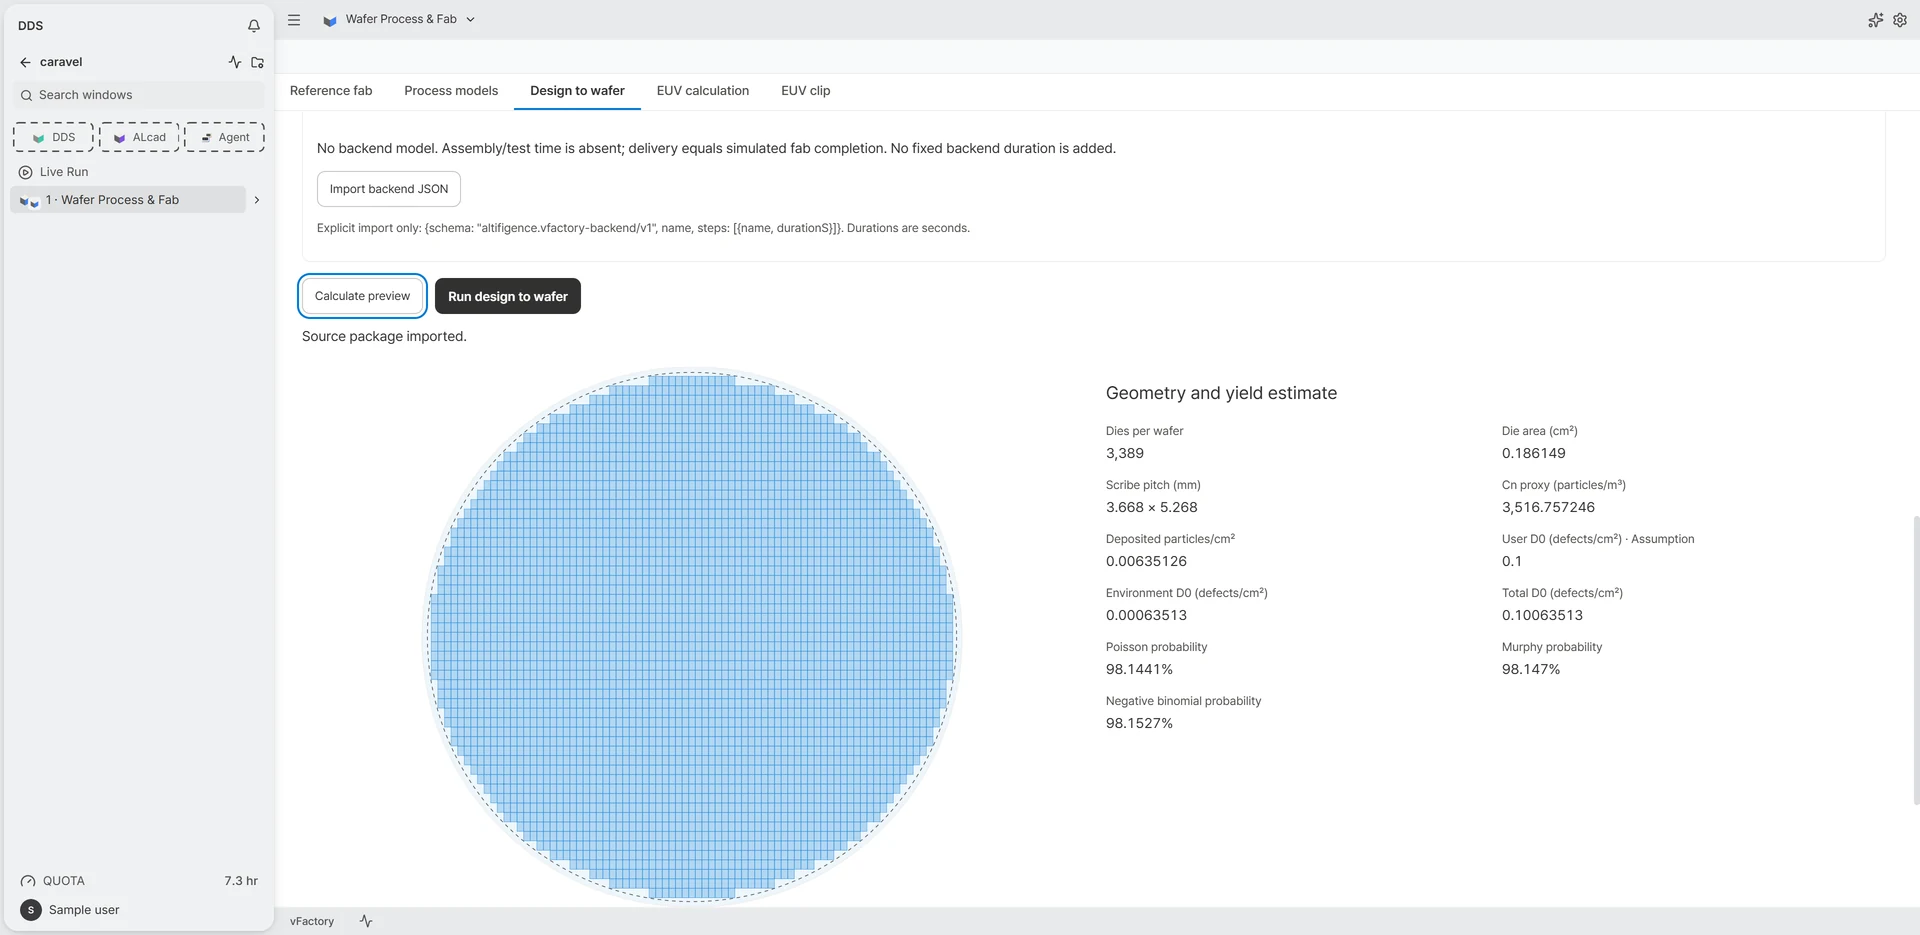Click the vFactory status bar label
Image resolution: width=1920 pixels, height=935 pixels.
pos(312,921)
